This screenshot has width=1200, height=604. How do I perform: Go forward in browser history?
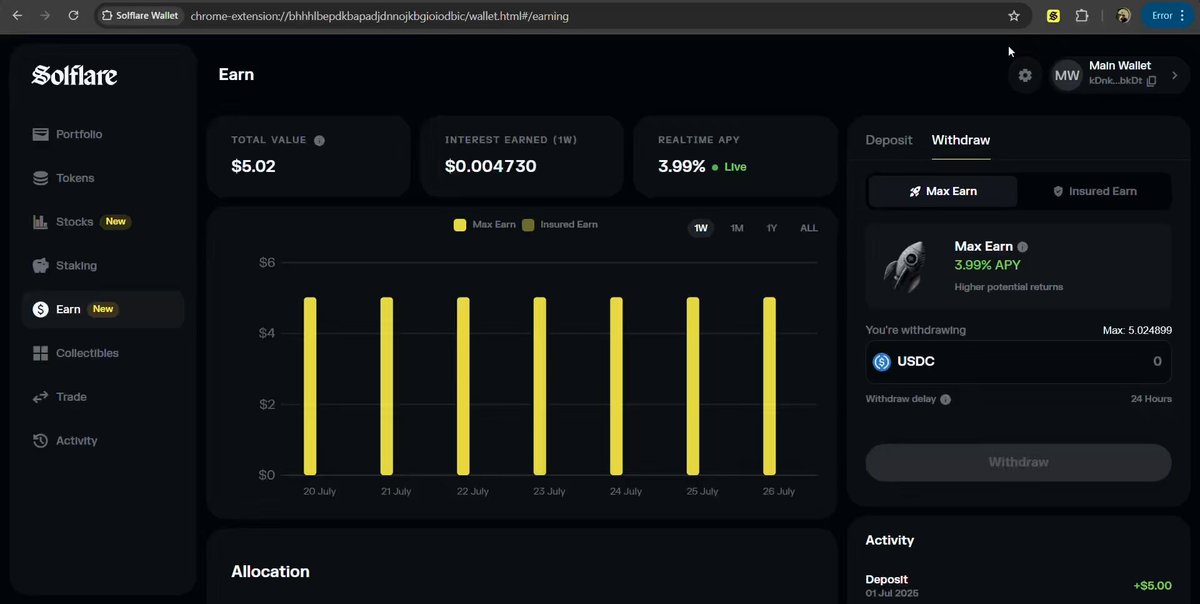point(45,16)
